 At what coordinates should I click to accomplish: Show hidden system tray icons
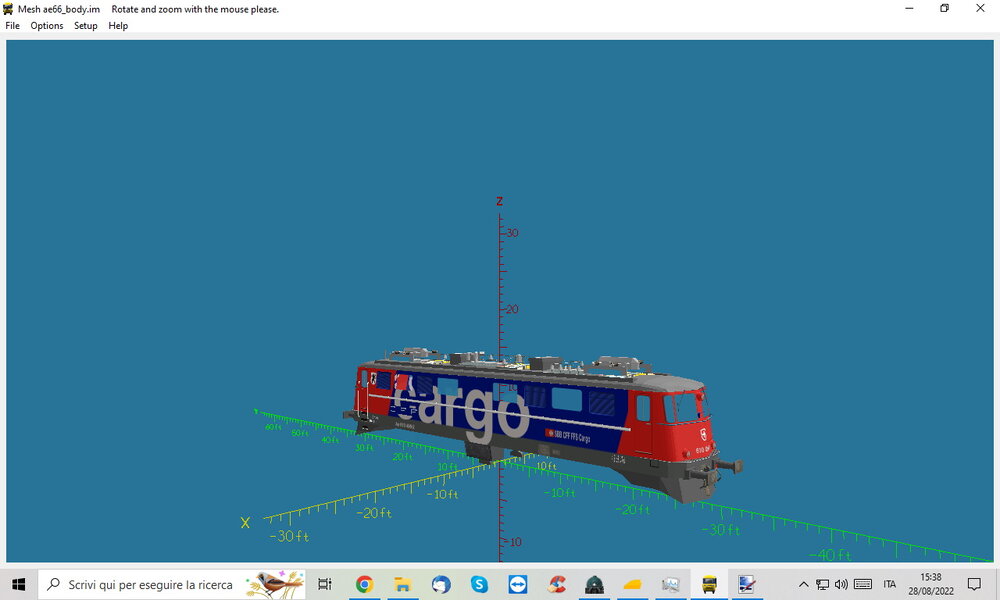click(804, 584)
